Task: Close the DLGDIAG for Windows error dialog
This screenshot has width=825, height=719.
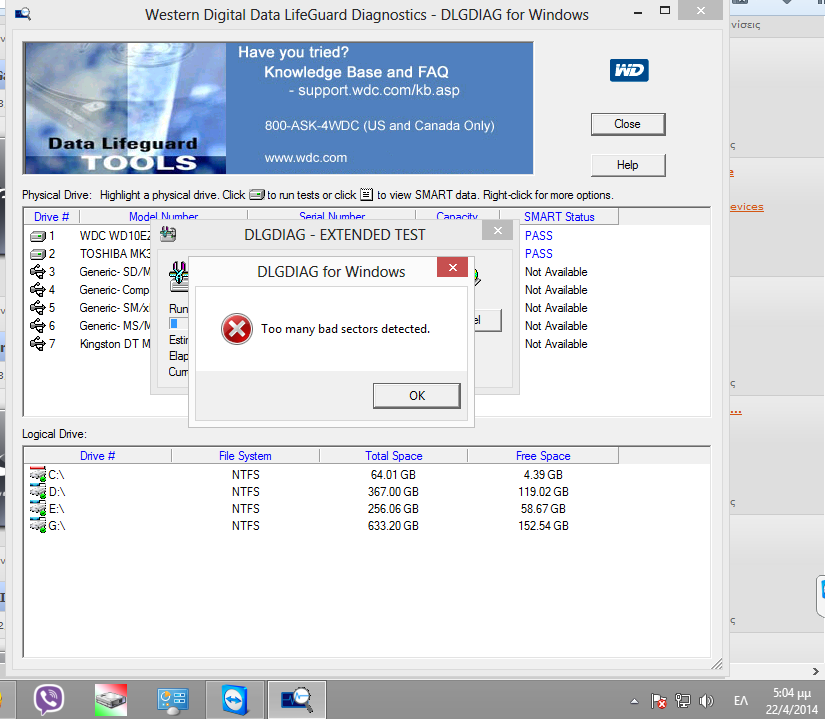Action: 452,268
